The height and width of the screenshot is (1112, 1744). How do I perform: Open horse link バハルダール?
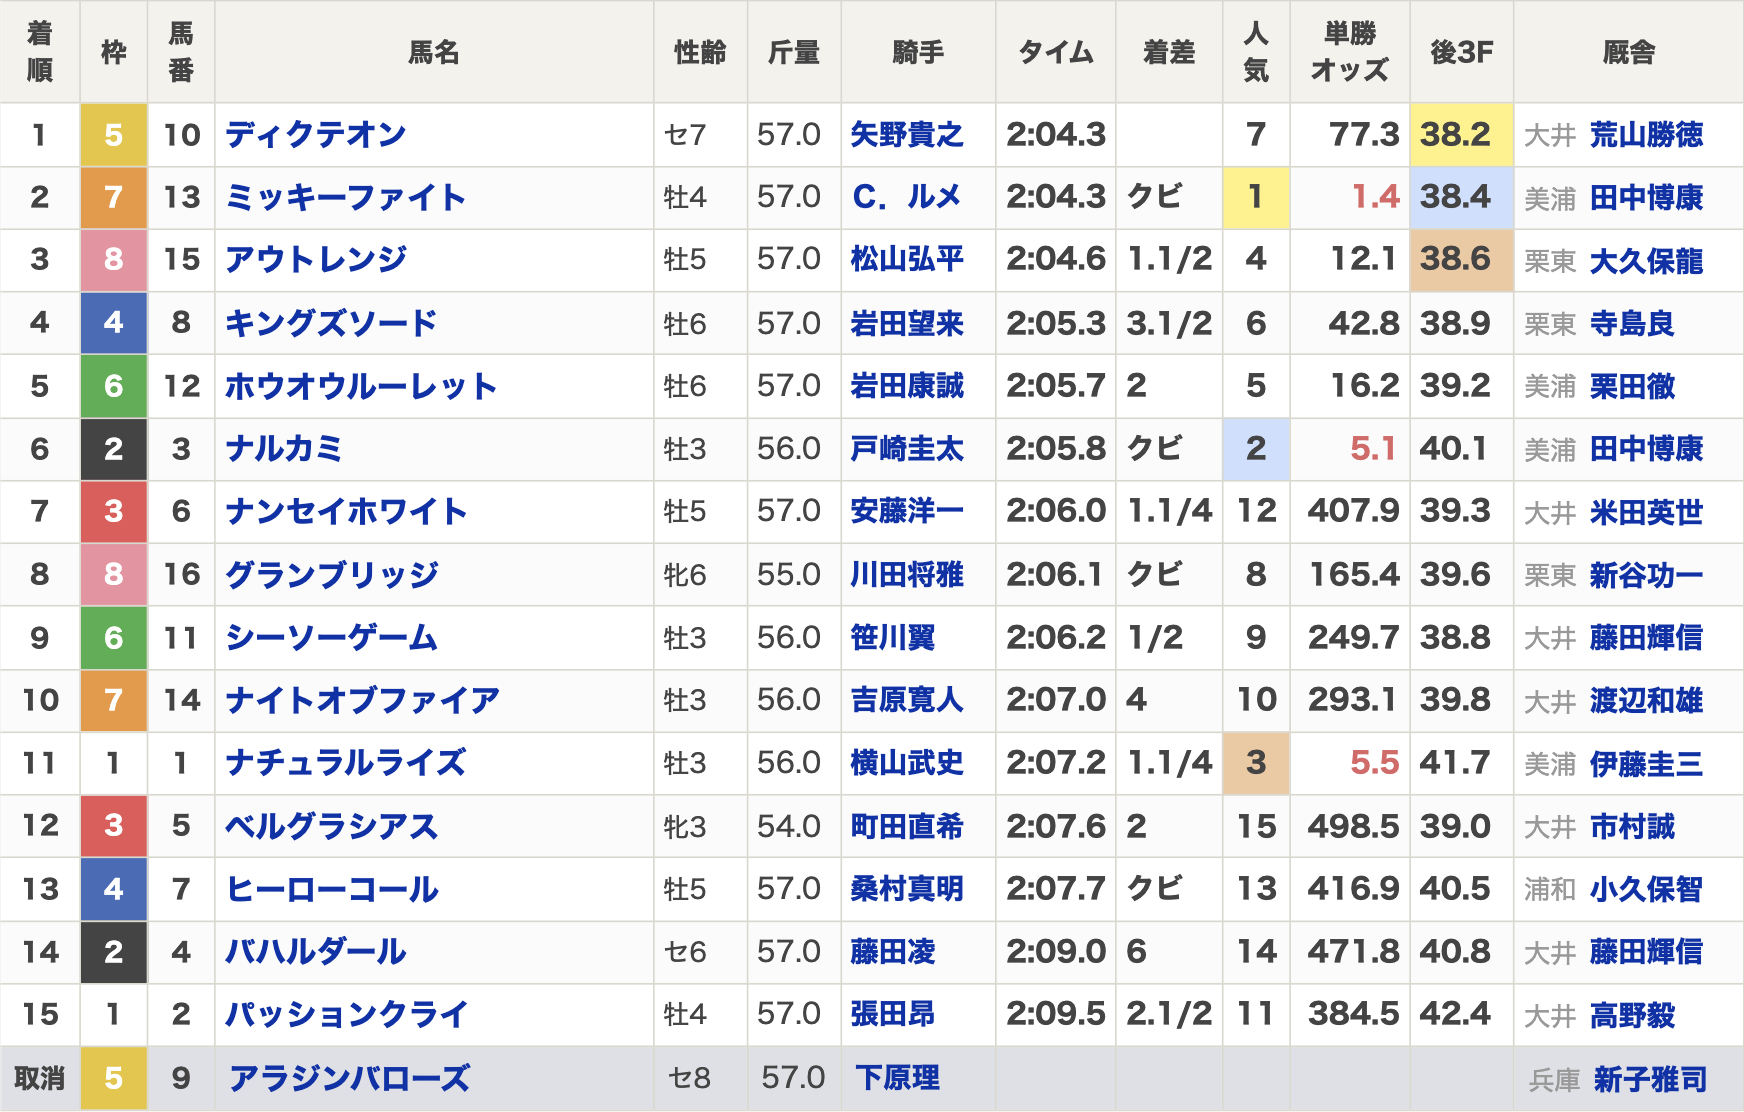coord(315,952)
